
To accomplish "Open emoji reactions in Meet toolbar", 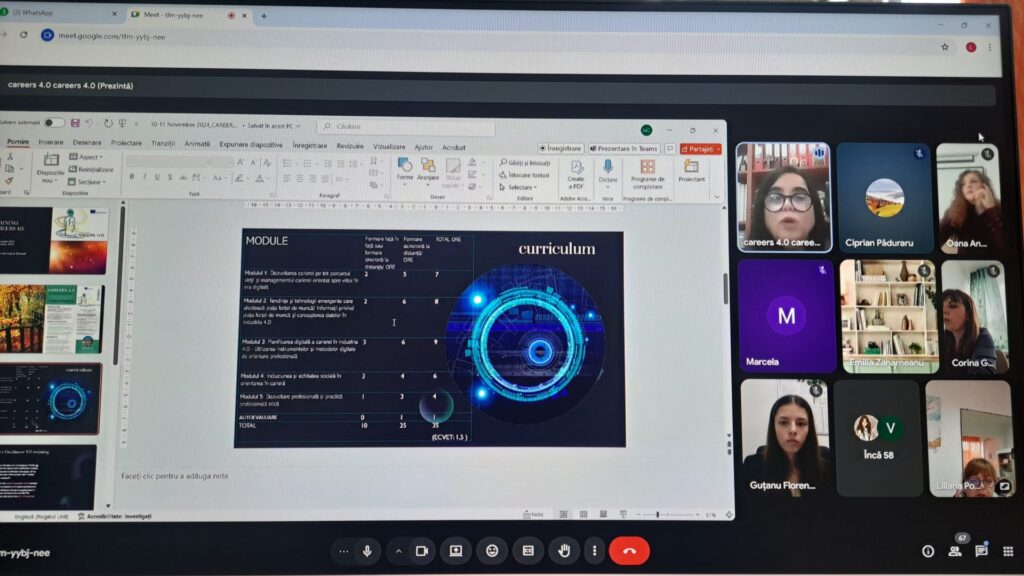I will point(492,551).
